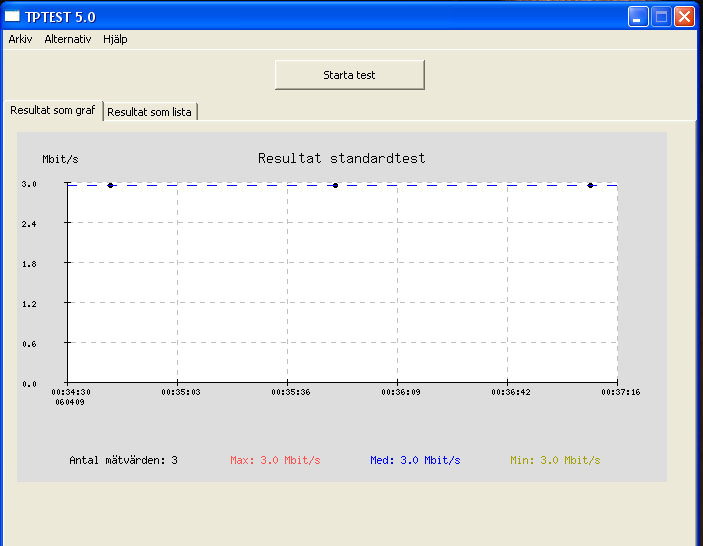The width and height of the screenshot is (703, 546).
Task: Click the 'Mbit/s' axis label
Action: [x=61, y=159]
